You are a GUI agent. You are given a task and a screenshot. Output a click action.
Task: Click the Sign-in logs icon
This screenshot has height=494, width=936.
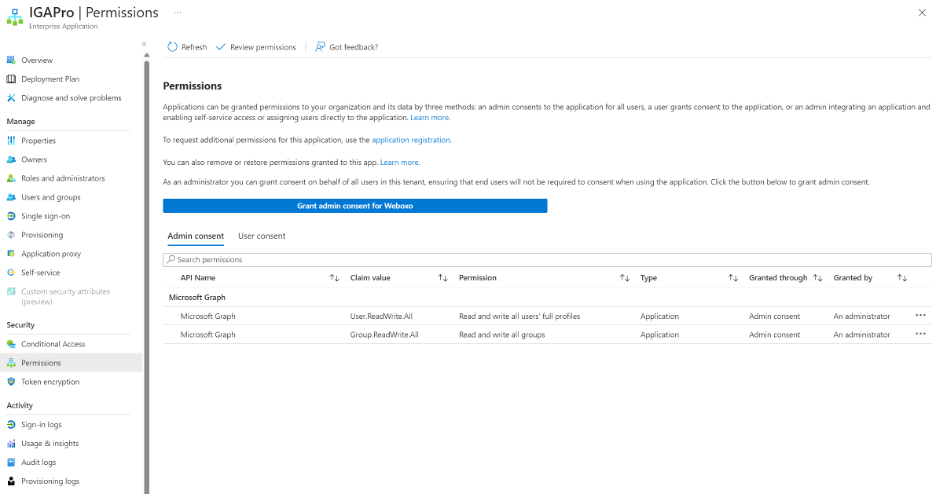11,425
